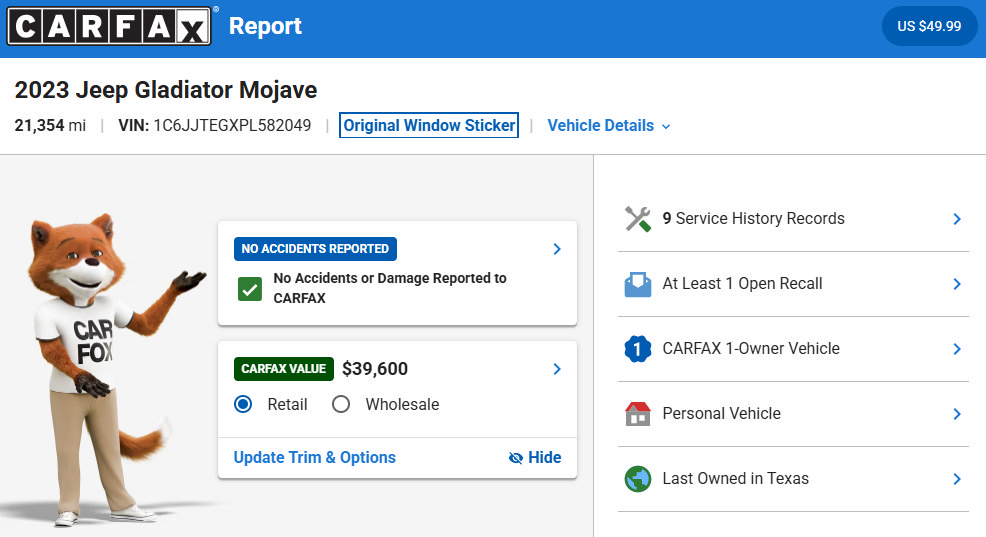Screen dimensions: 986x537
Task: Click the $39,600 value amount
Action: coord(375,369)
